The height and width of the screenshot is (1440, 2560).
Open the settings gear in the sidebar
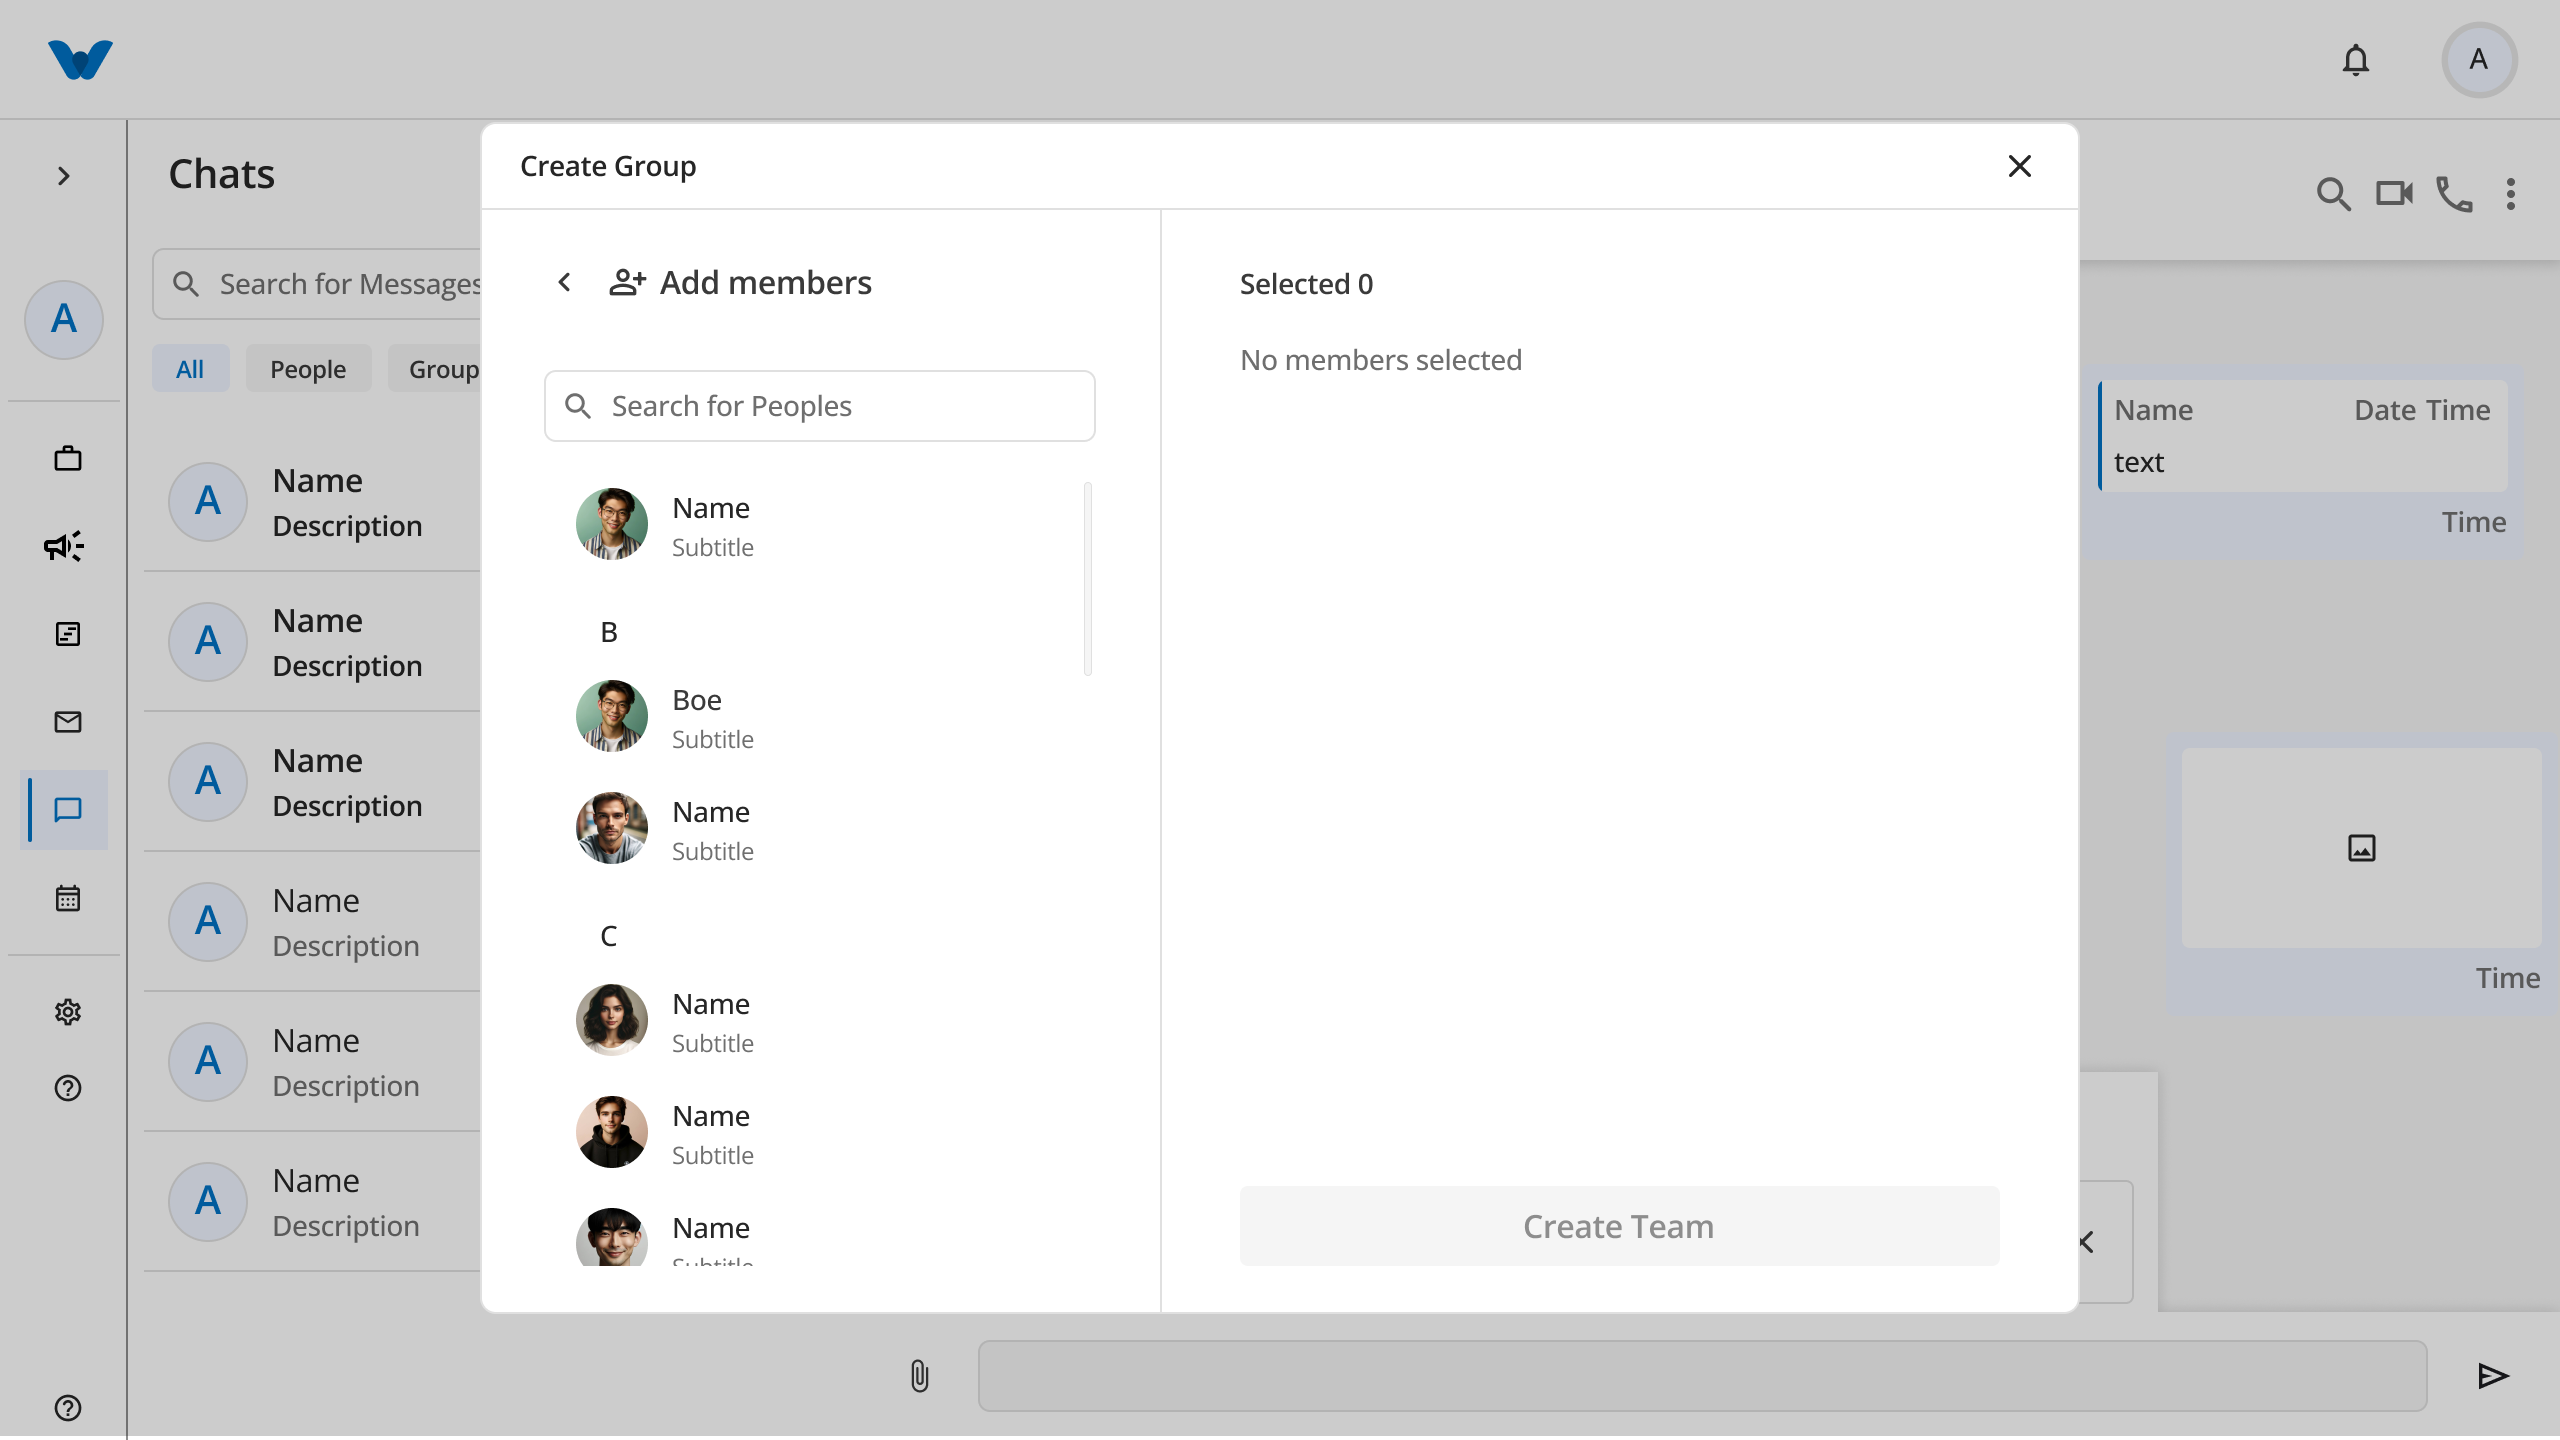68,1012
